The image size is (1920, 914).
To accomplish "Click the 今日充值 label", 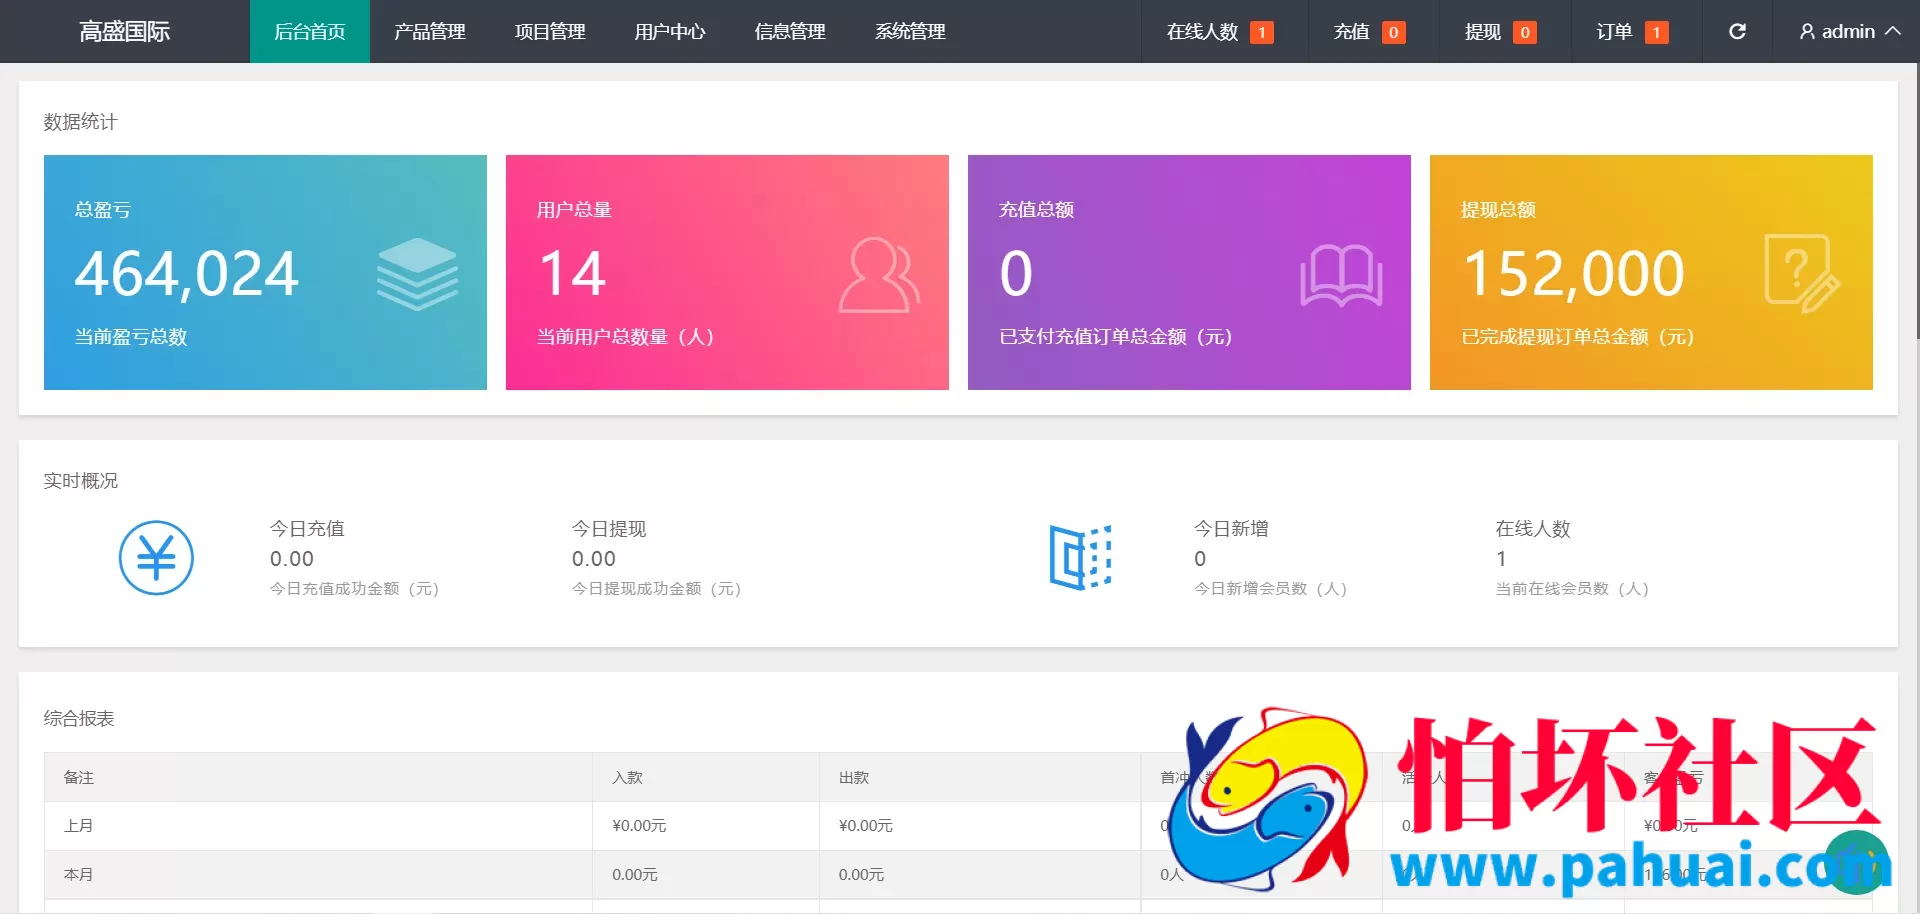I will click(x=307, y=528).
